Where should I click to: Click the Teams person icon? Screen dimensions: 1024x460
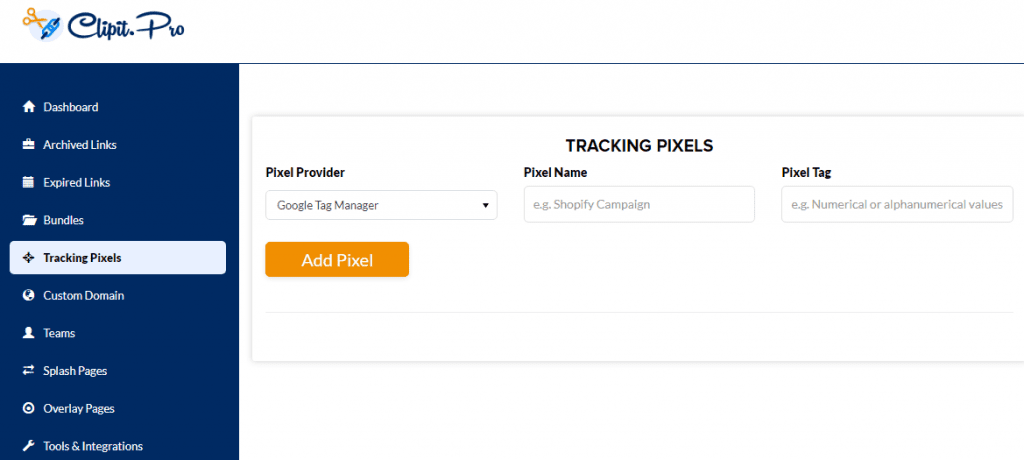pos(28,333)
